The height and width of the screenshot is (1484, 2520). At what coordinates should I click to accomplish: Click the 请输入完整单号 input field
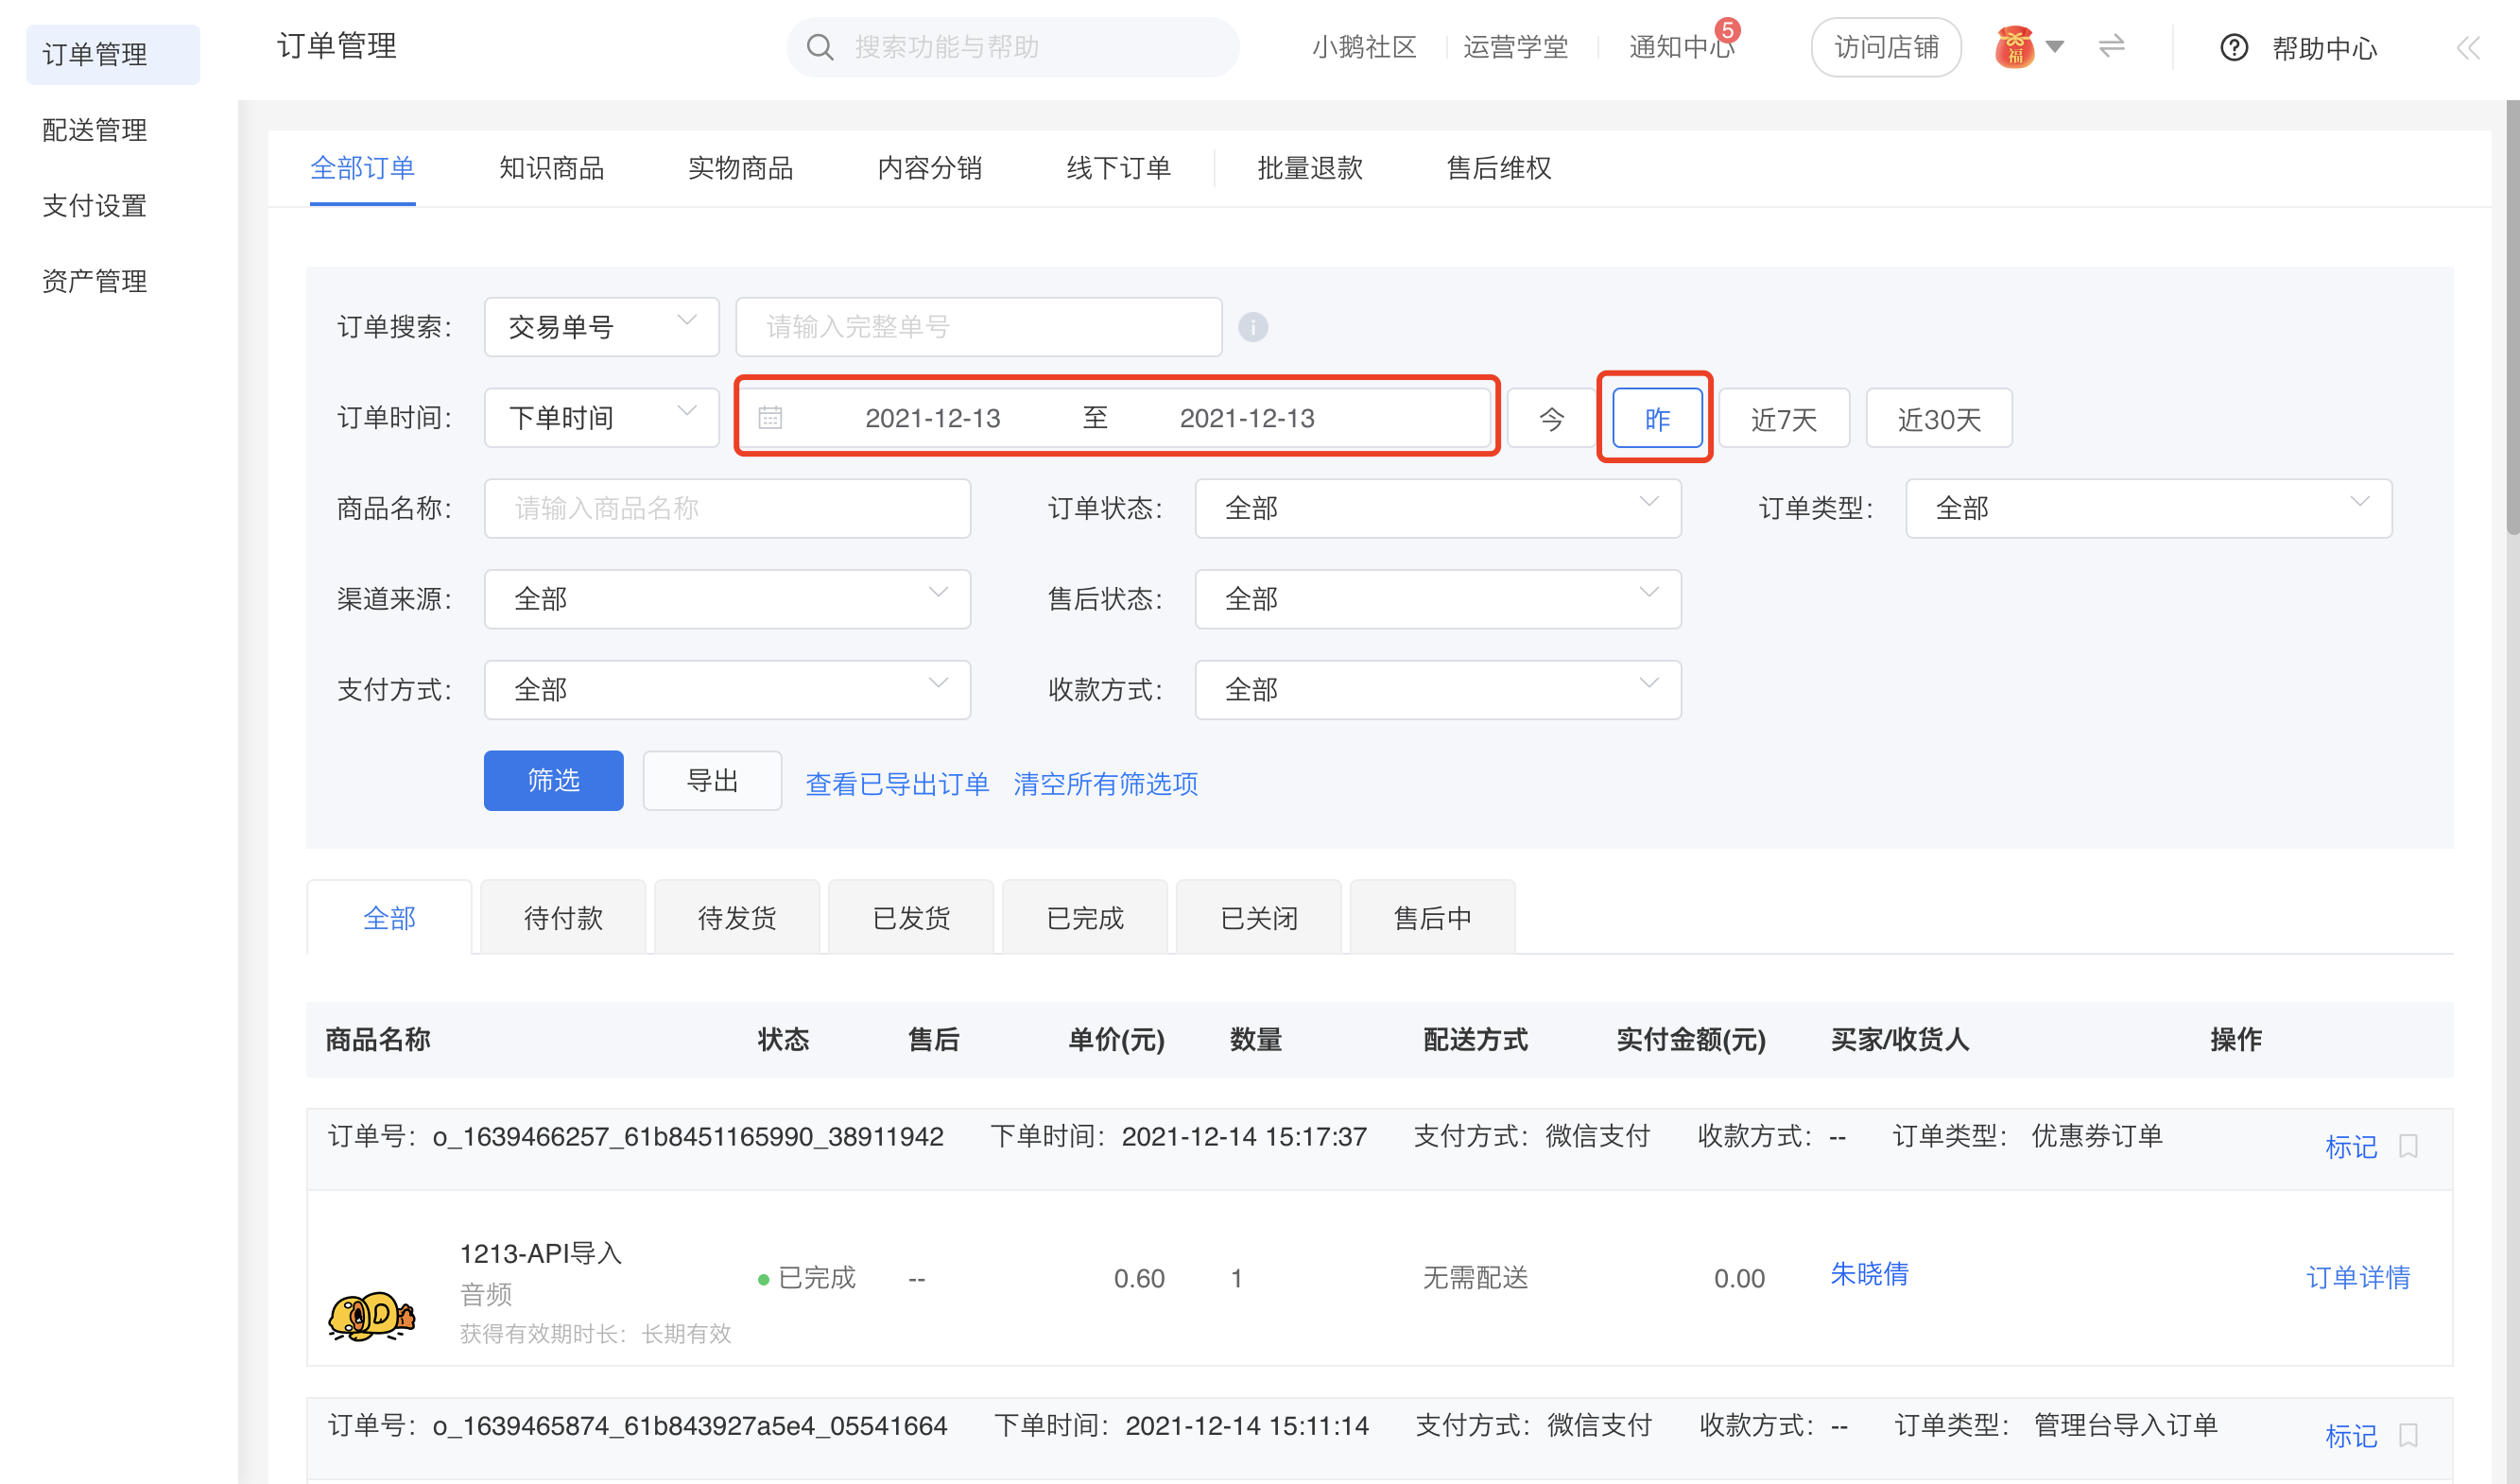(x=978, y=327)
